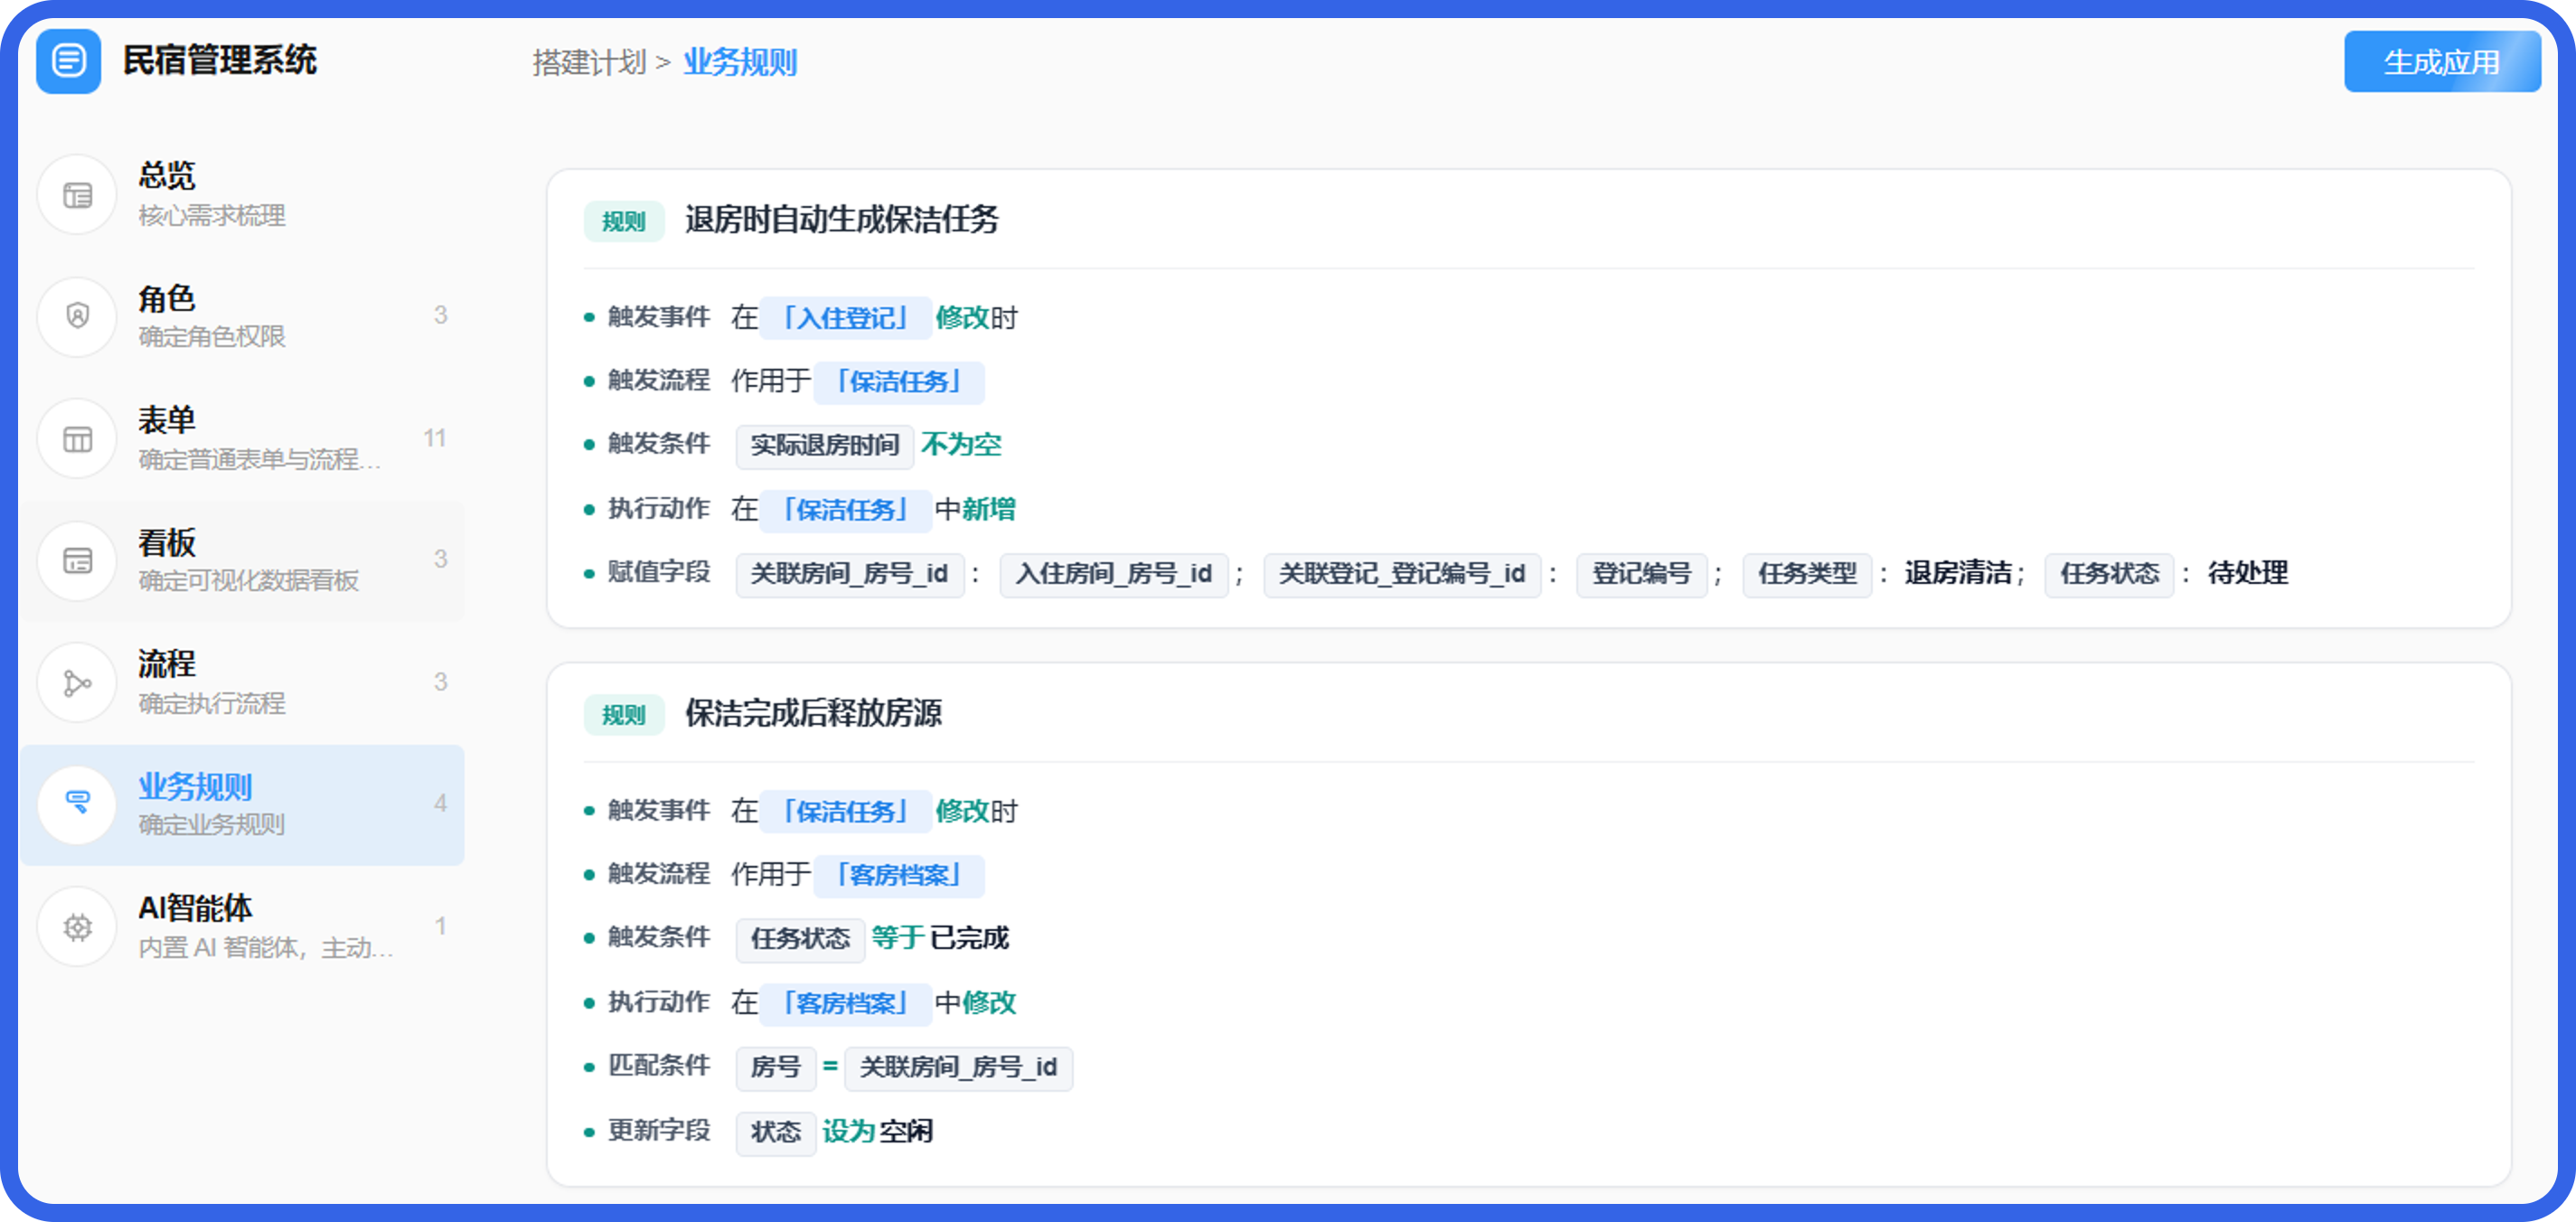The image size is (2576, 1222).
Task: Select the 角色 shield icon
Action: [x=77, y=317]
